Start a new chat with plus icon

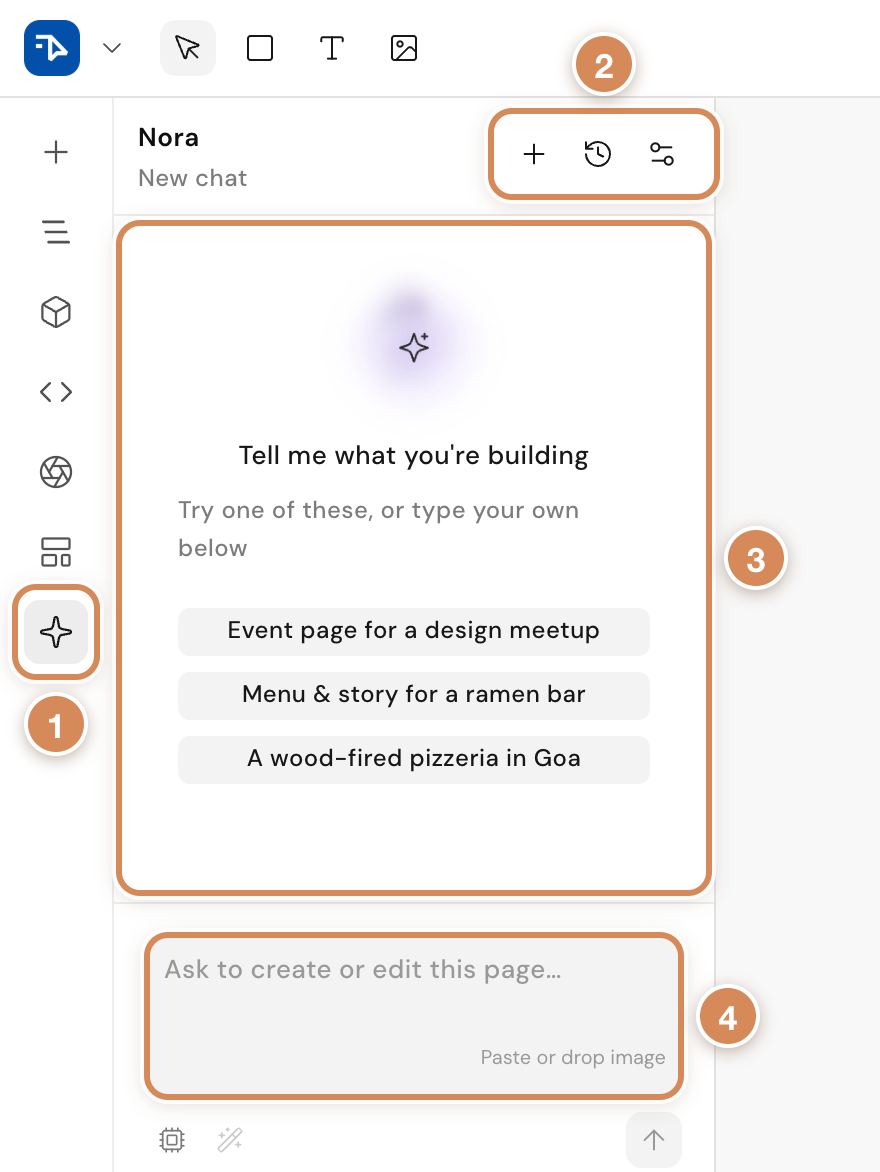[x=534, y=154]
